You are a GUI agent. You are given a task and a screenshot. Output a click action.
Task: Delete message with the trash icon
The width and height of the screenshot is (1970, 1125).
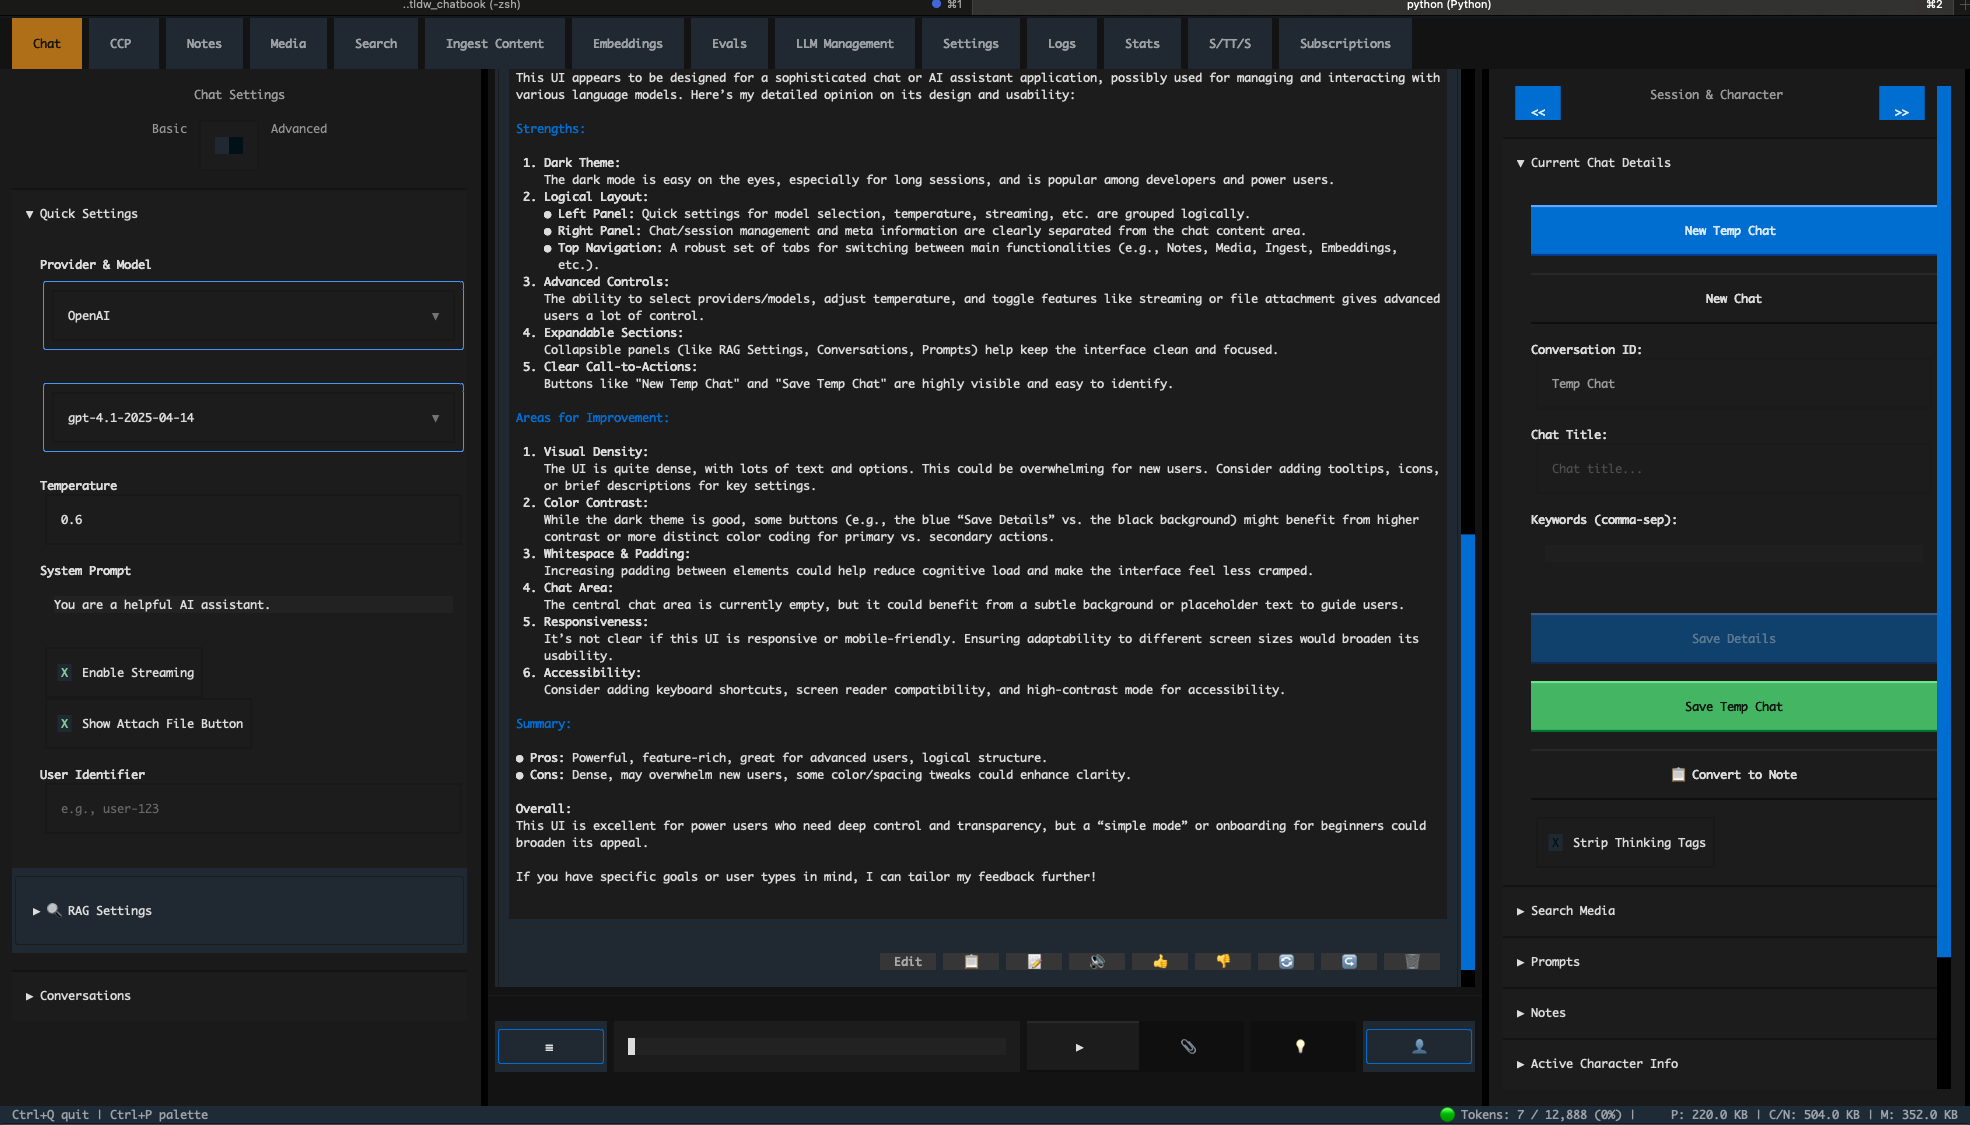click(1412, 961)
